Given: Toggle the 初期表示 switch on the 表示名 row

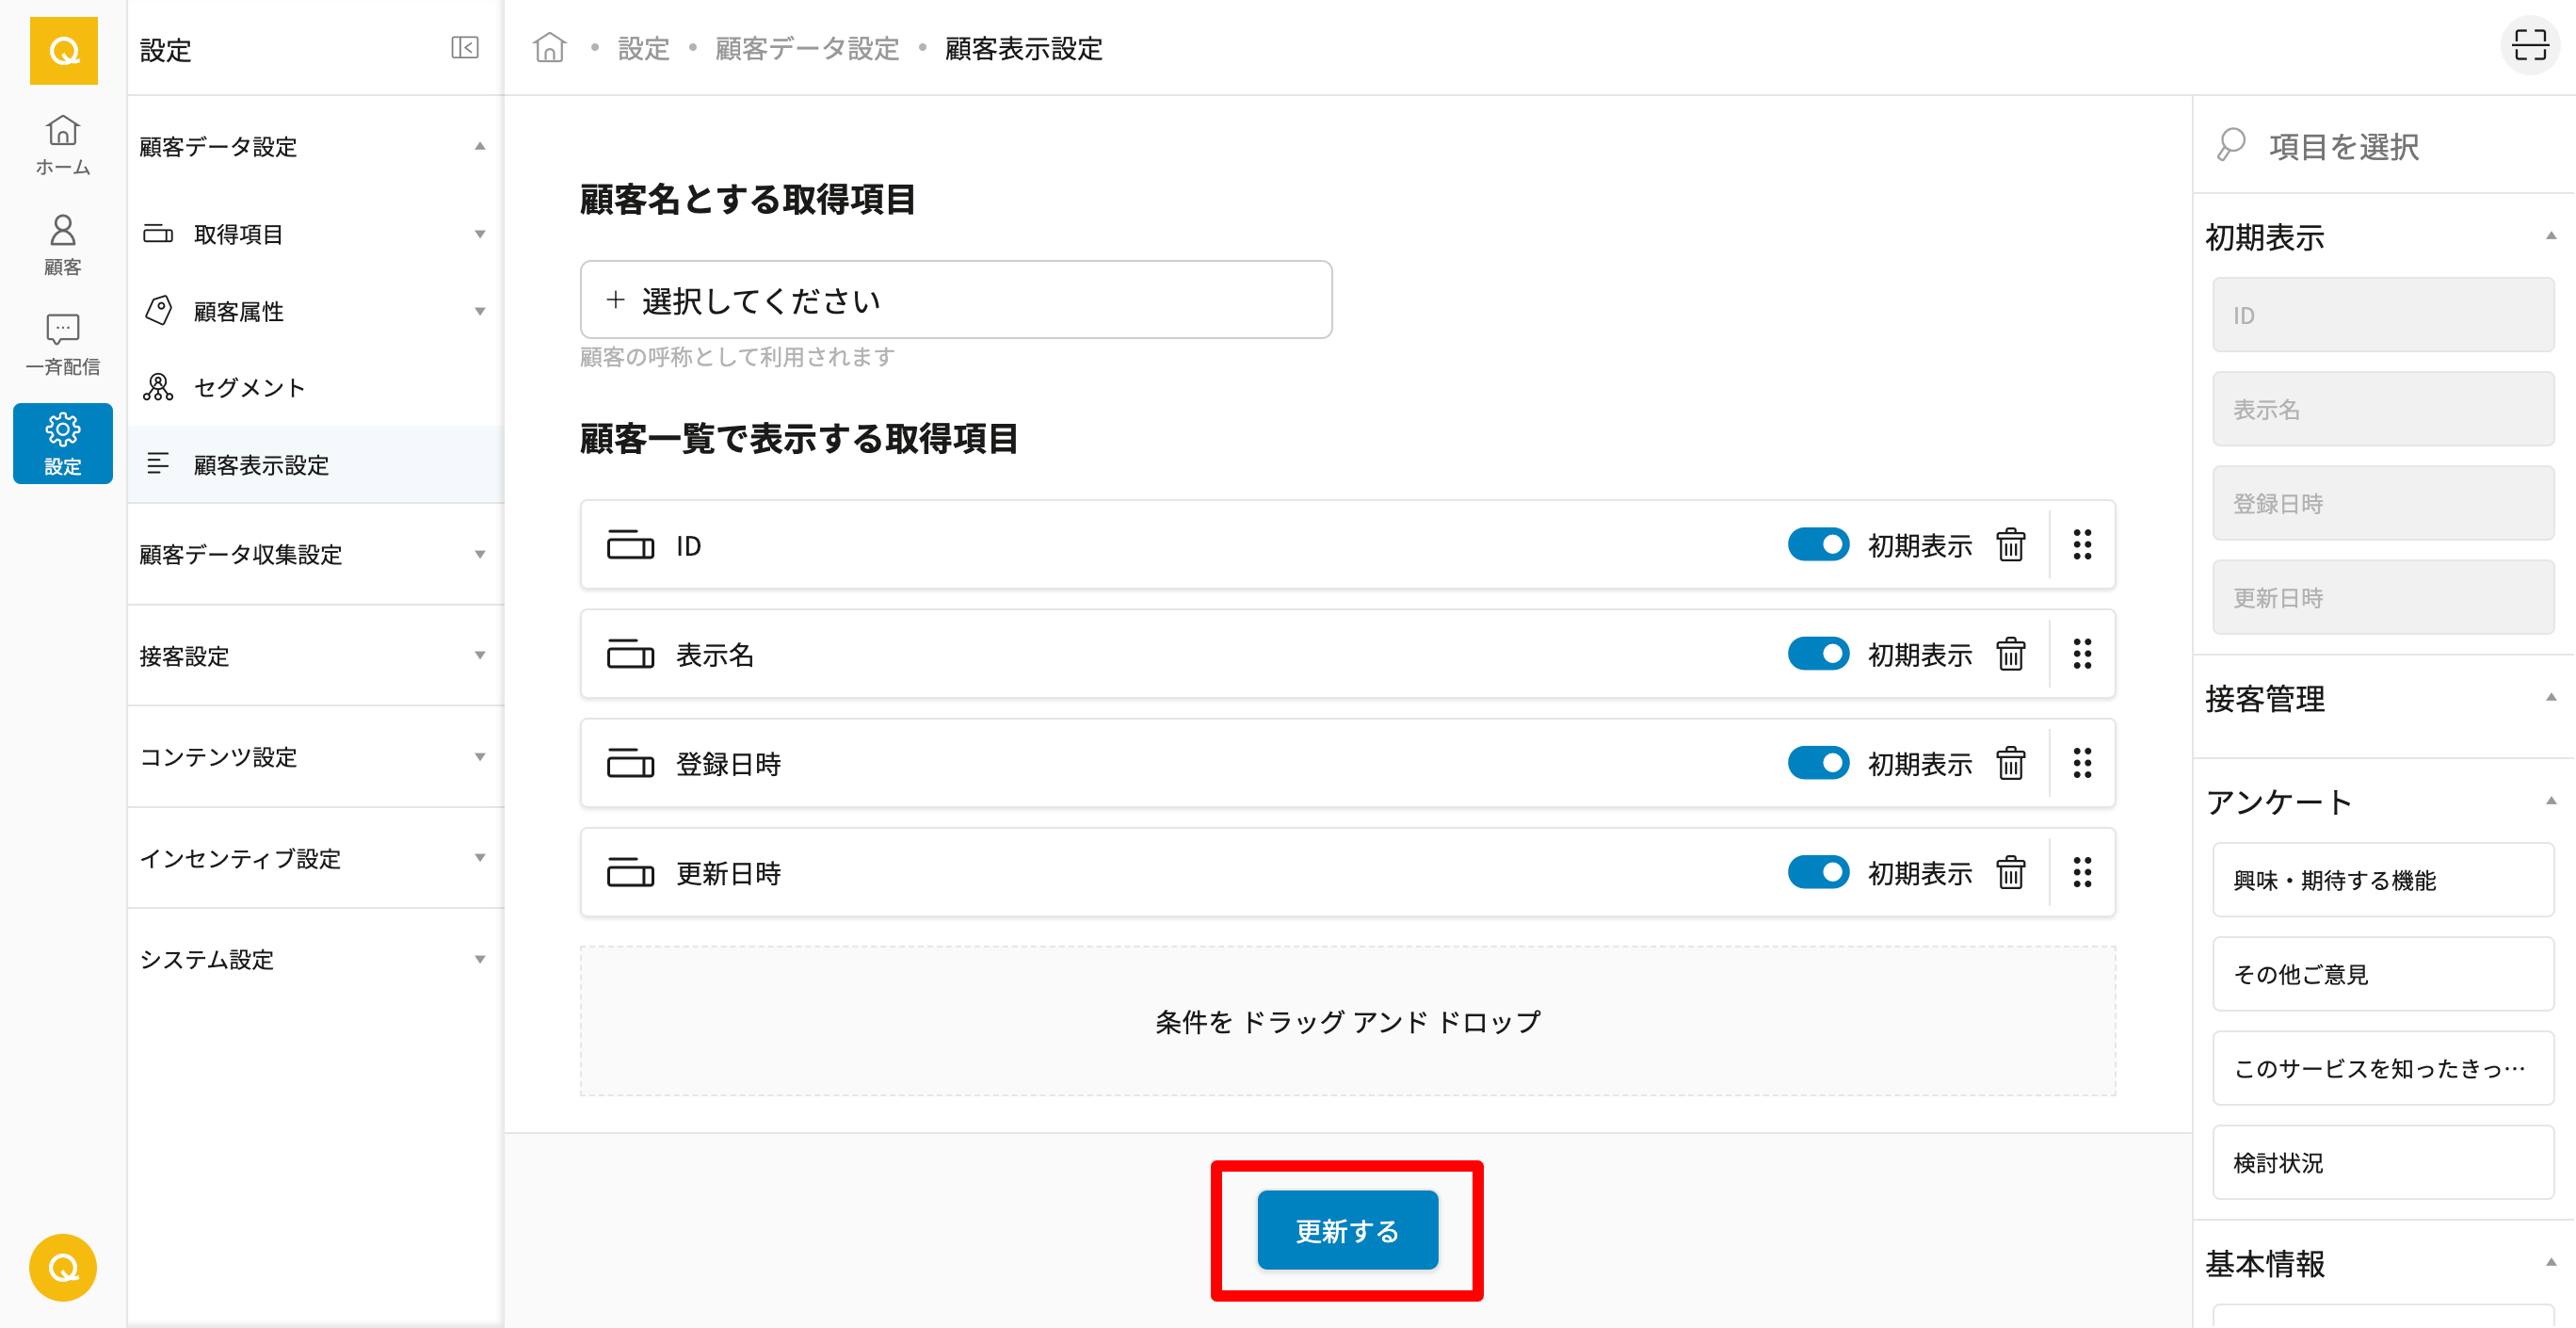Looking at the screenshot, I should (1818, 654).
